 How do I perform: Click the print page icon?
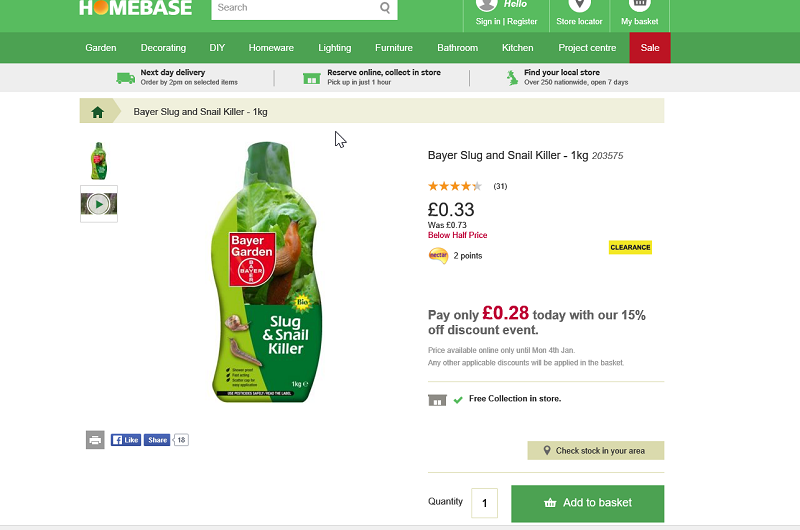[x=95, y=439]
